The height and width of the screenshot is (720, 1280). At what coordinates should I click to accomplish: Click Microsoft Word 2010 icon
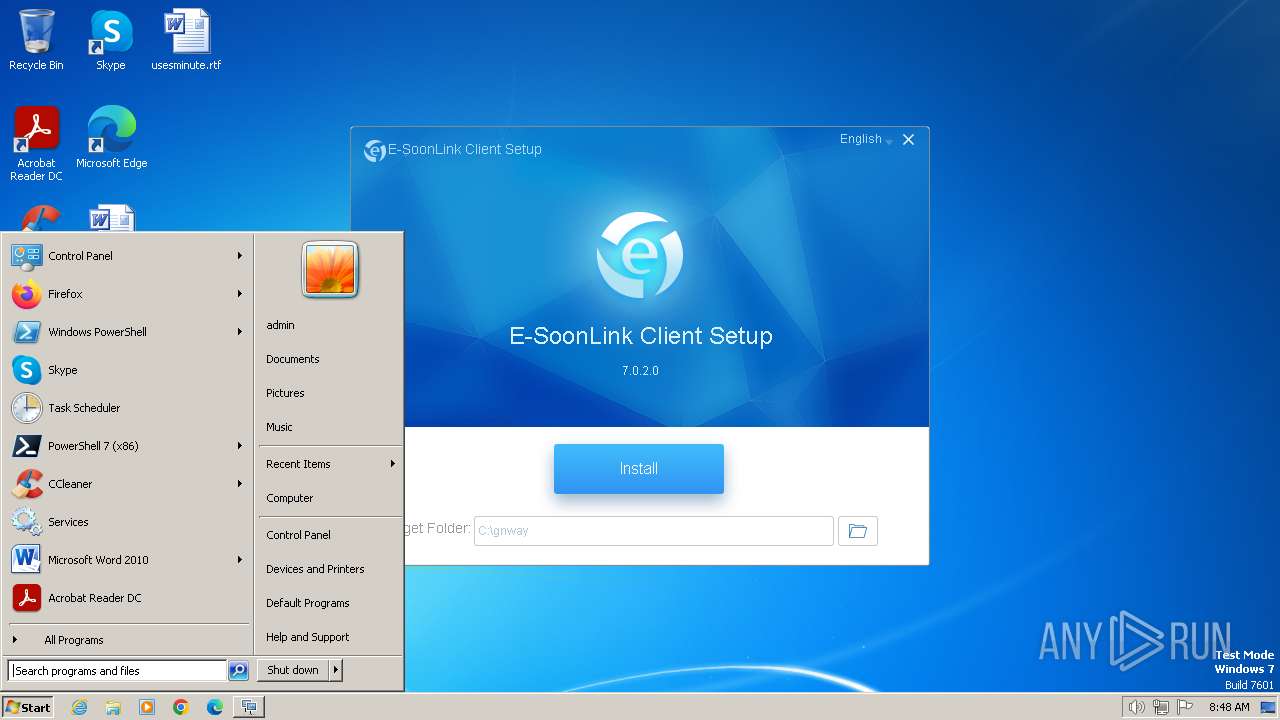click(27, 560)
